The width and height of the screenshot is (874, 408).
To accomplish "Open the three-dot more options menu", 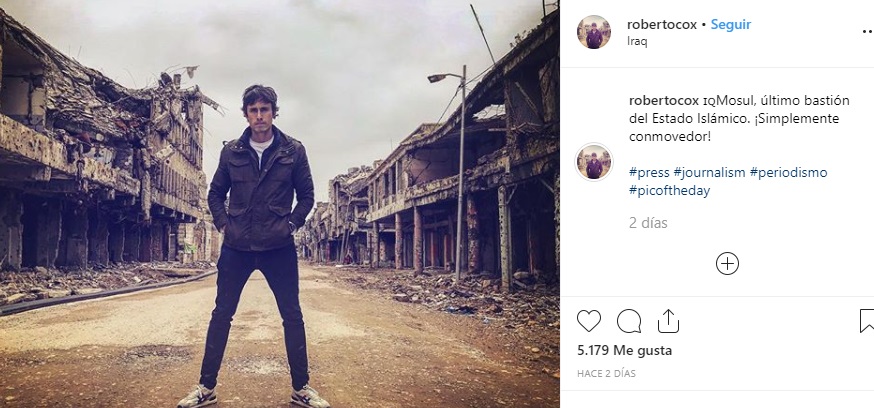I will click(866, 32).
